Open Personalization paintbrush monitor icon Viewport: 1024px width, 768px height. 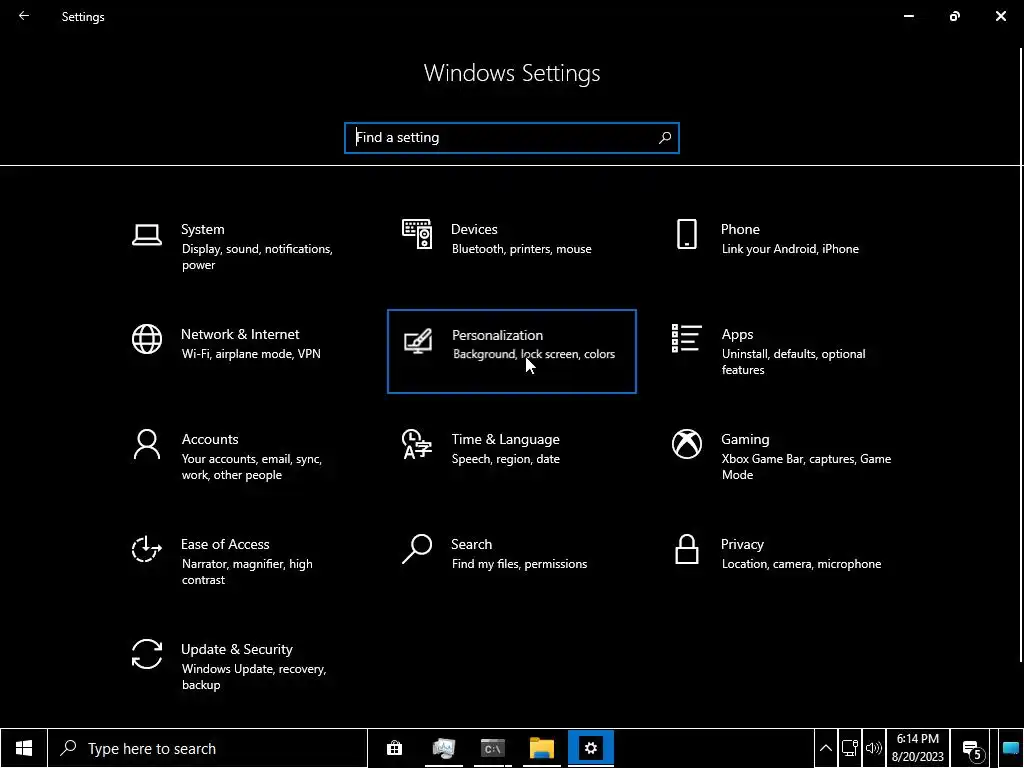(x=417, y=341)
